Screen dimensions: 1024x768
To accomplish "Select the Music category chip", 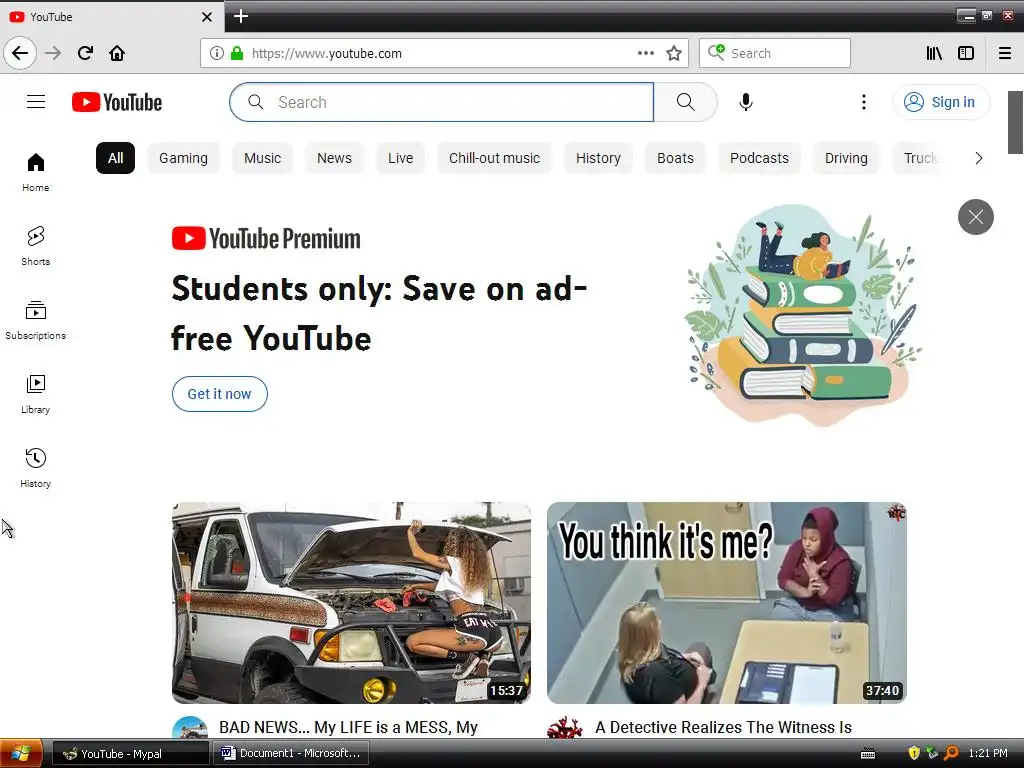I will 263,158.
